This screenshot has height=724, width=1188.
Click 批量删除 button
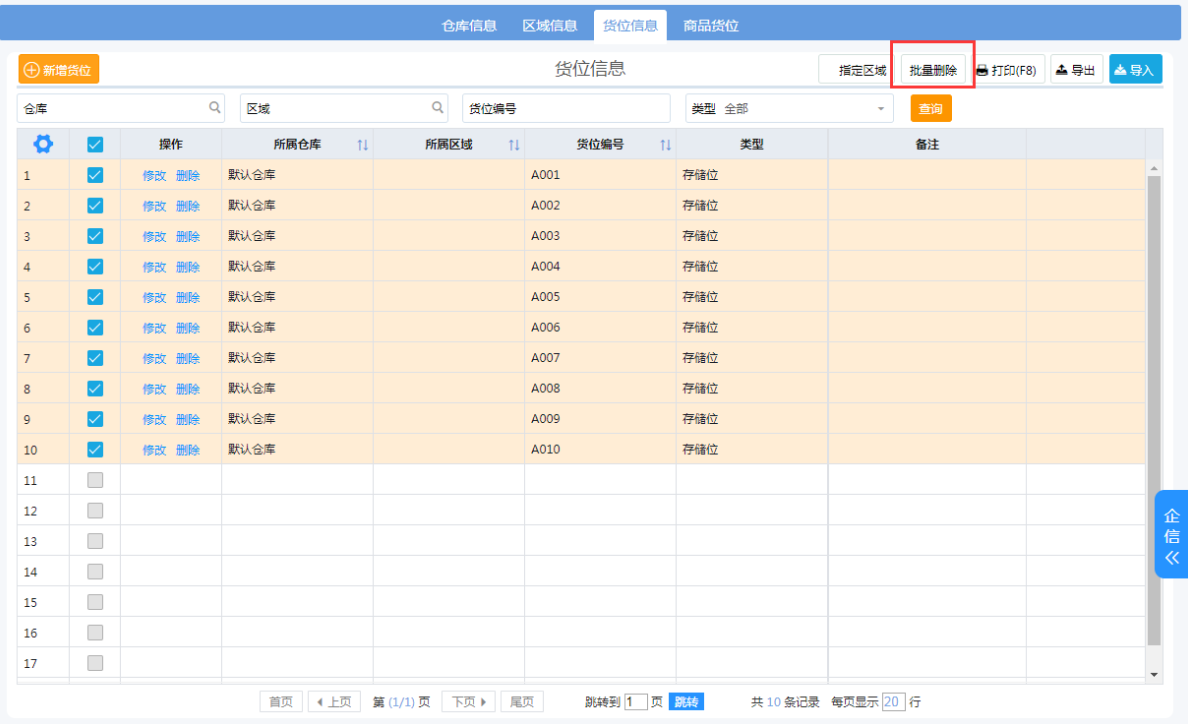[x=932, y=70]
